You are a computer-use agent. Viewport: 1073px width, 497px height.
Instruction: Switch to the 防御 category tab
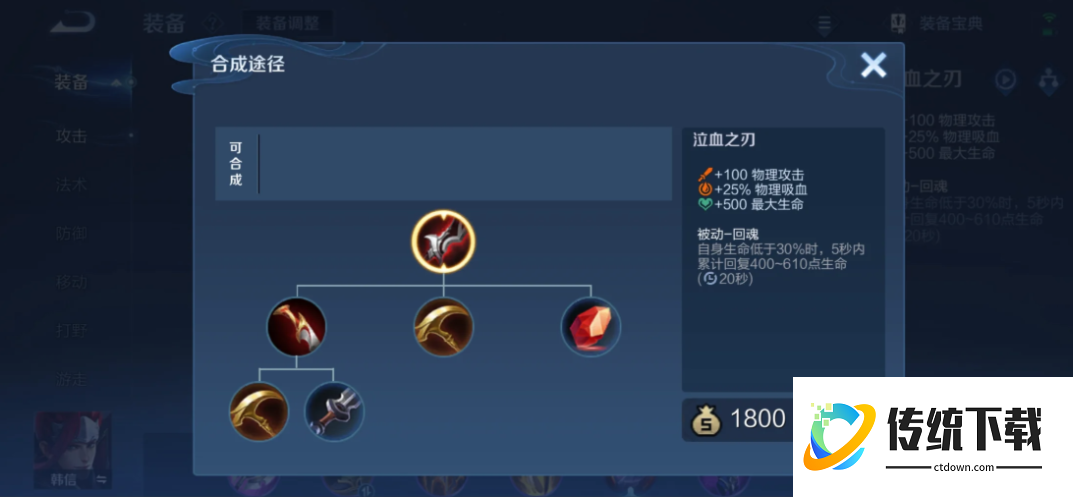point(71,233)
